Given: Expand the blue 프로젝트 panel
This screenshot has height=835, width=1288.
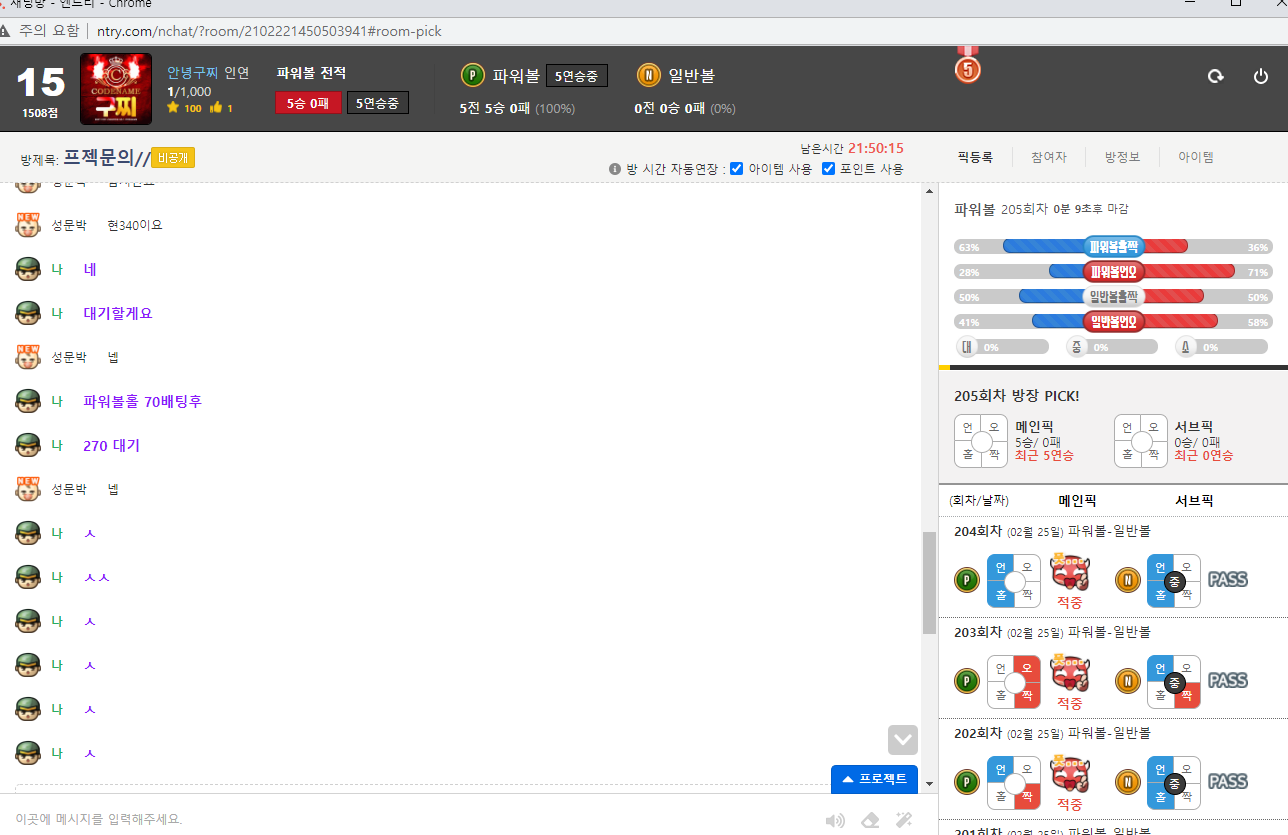Looking at the screenshot, I should [874, 779].
